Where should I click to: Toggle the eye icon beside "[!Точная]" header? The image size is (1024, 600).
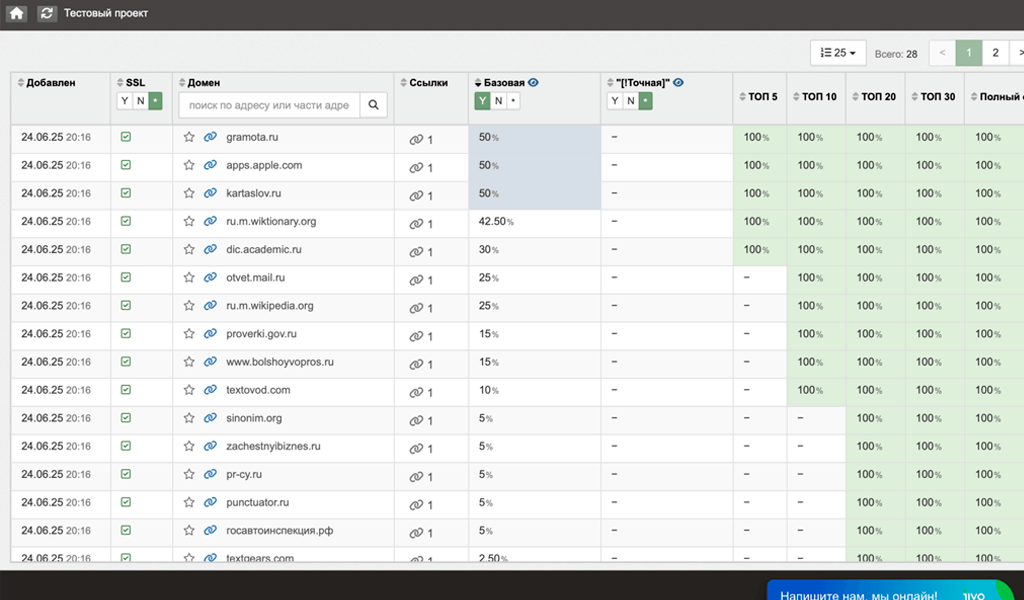point(678,83)
